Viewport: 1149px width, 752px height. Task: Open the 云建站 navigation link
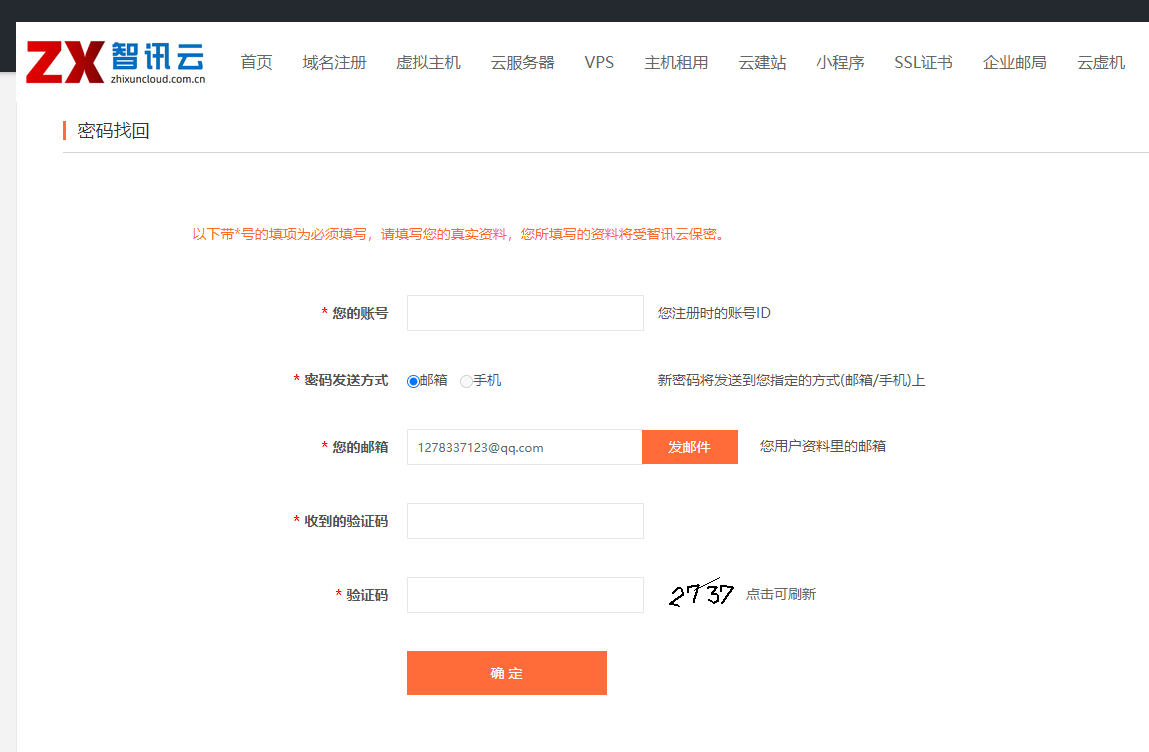click(x=762, y=62)
